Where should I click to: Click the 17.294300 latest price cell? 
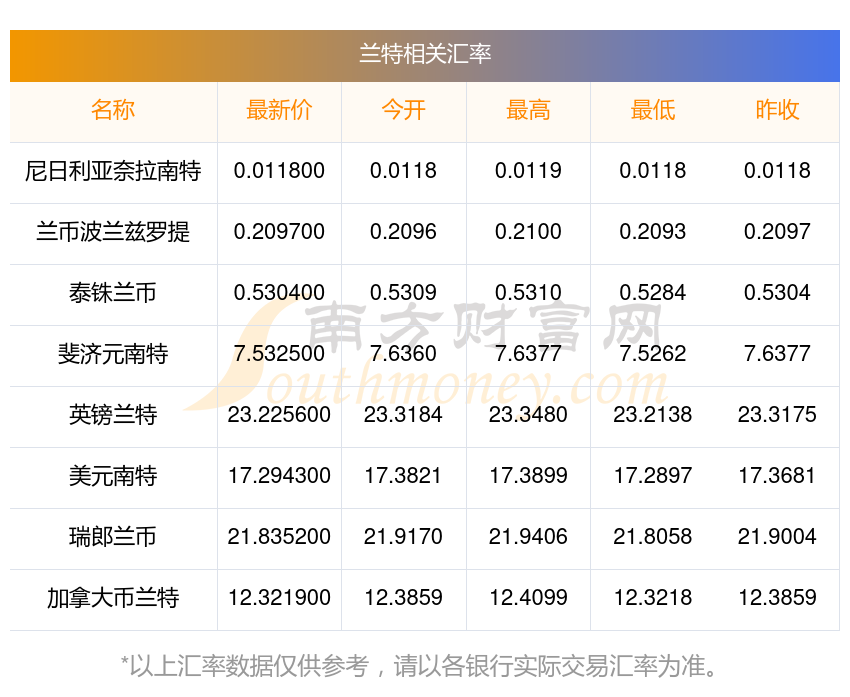[x=279, y=476]
